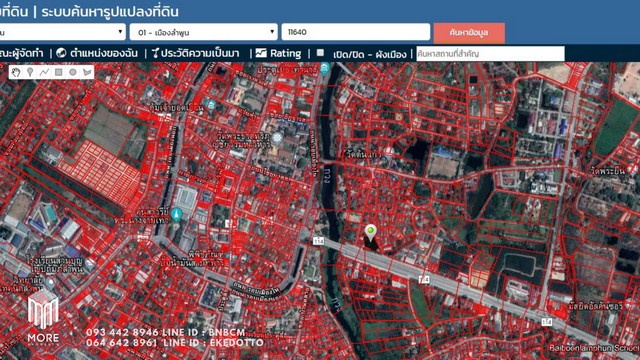The width and height of the screenshot is (640, 360).
Task: Select the marker pin drawing tool
Action: pos(30,72)
